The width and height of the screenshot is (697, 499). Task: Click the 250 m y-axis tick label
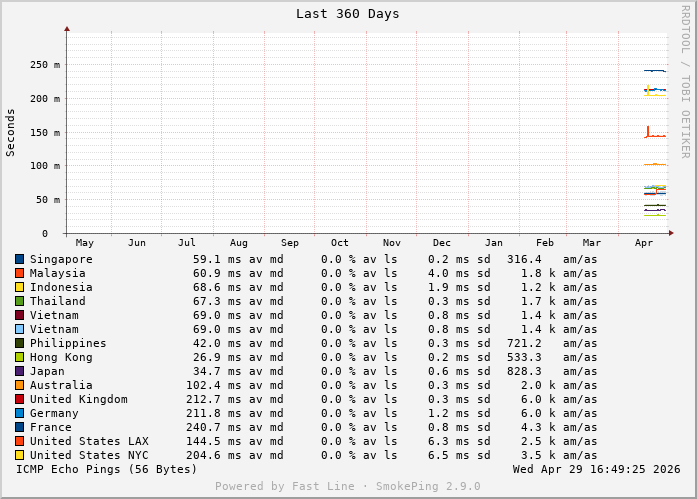(x=45, y=65)
